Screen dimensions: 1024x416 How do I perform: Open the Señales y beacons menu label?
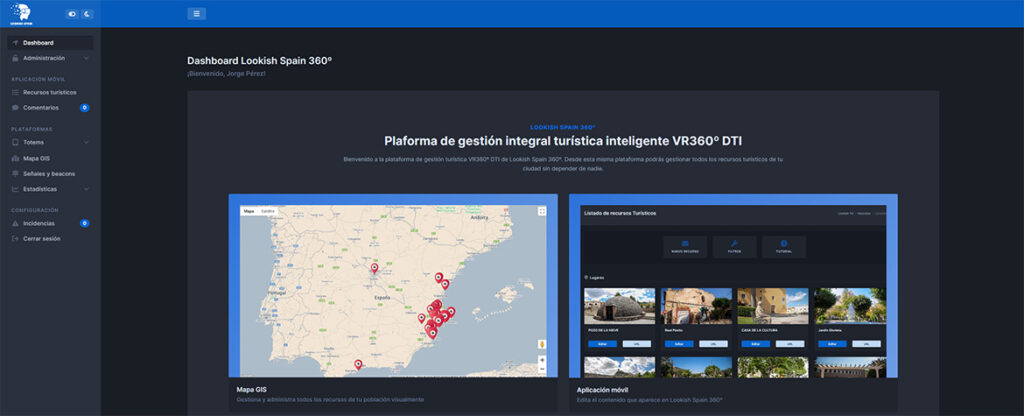pyautogui.click(x=49, y=174)
